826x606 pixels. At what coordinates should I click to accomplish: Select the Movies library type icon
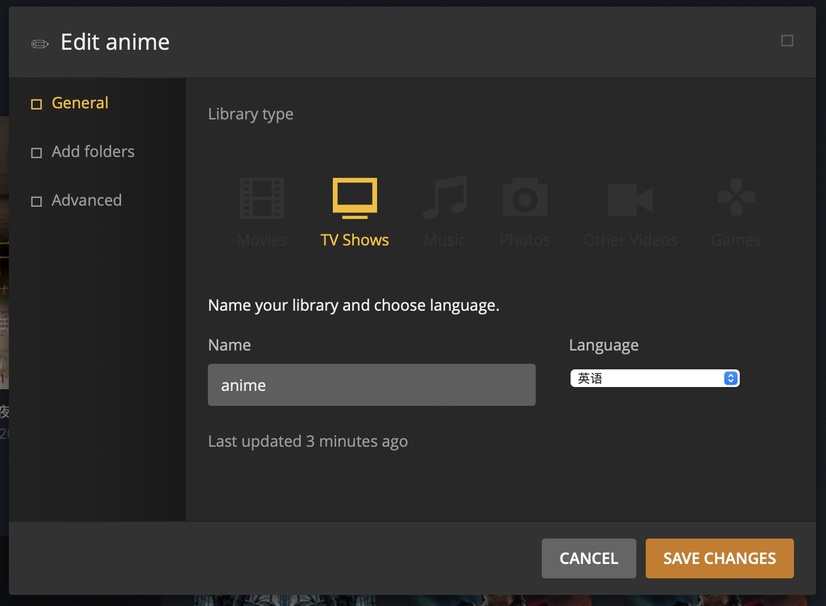[x=262, y=198]
